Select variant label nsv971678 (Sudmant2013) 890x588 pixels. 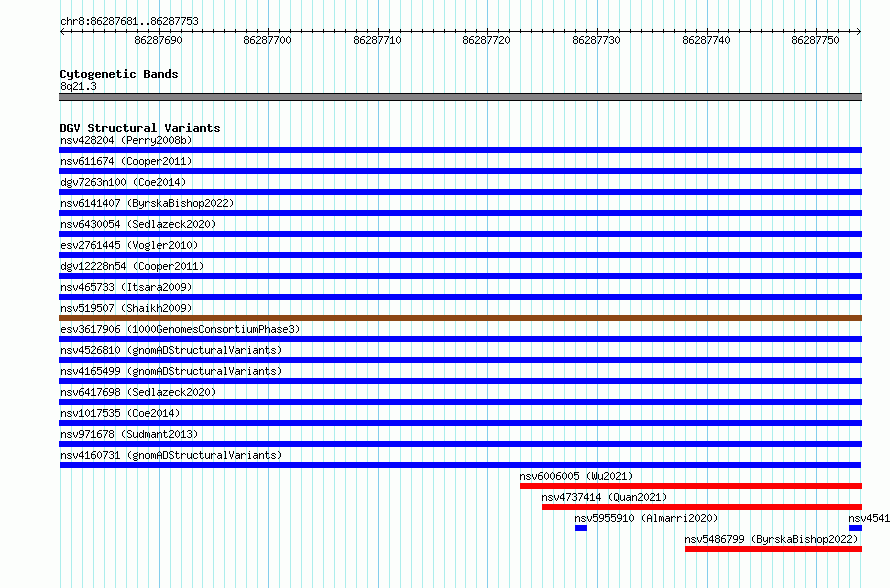[x=129, y=434]
